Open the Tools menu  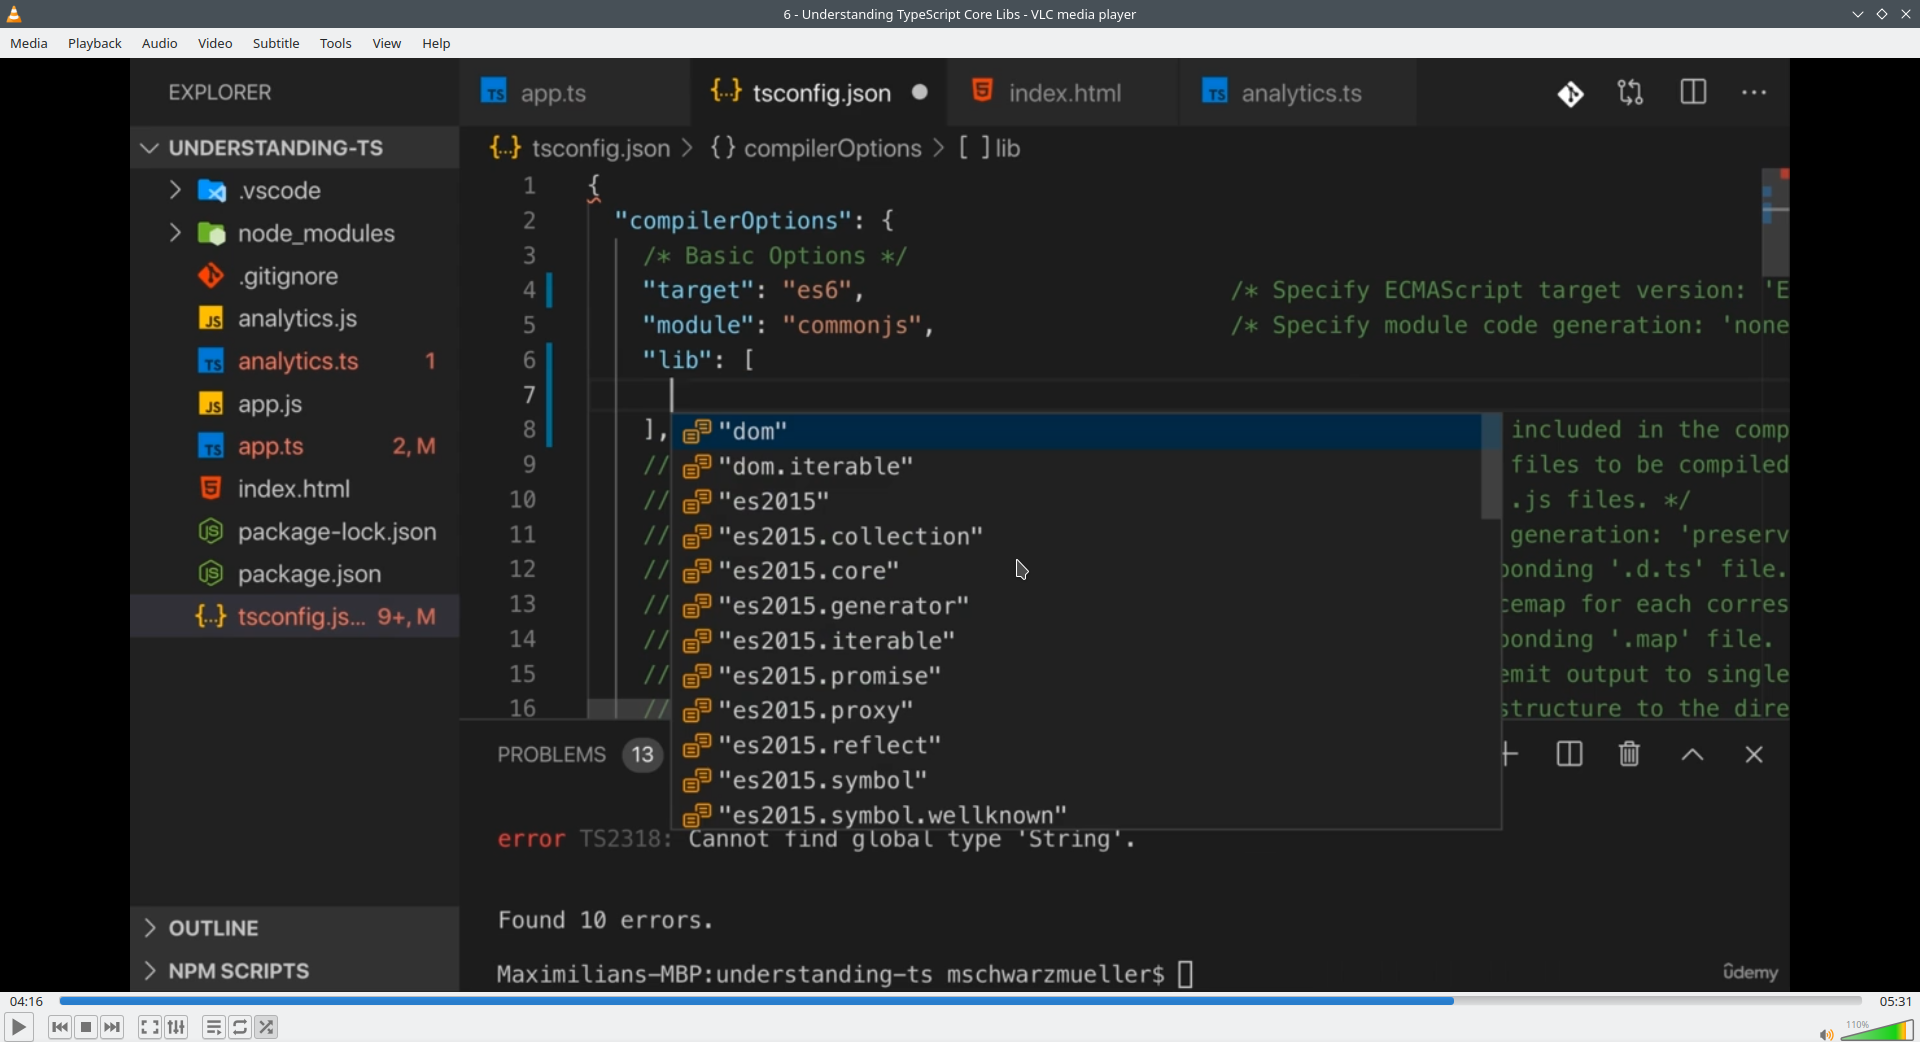[x=336, y=44]
